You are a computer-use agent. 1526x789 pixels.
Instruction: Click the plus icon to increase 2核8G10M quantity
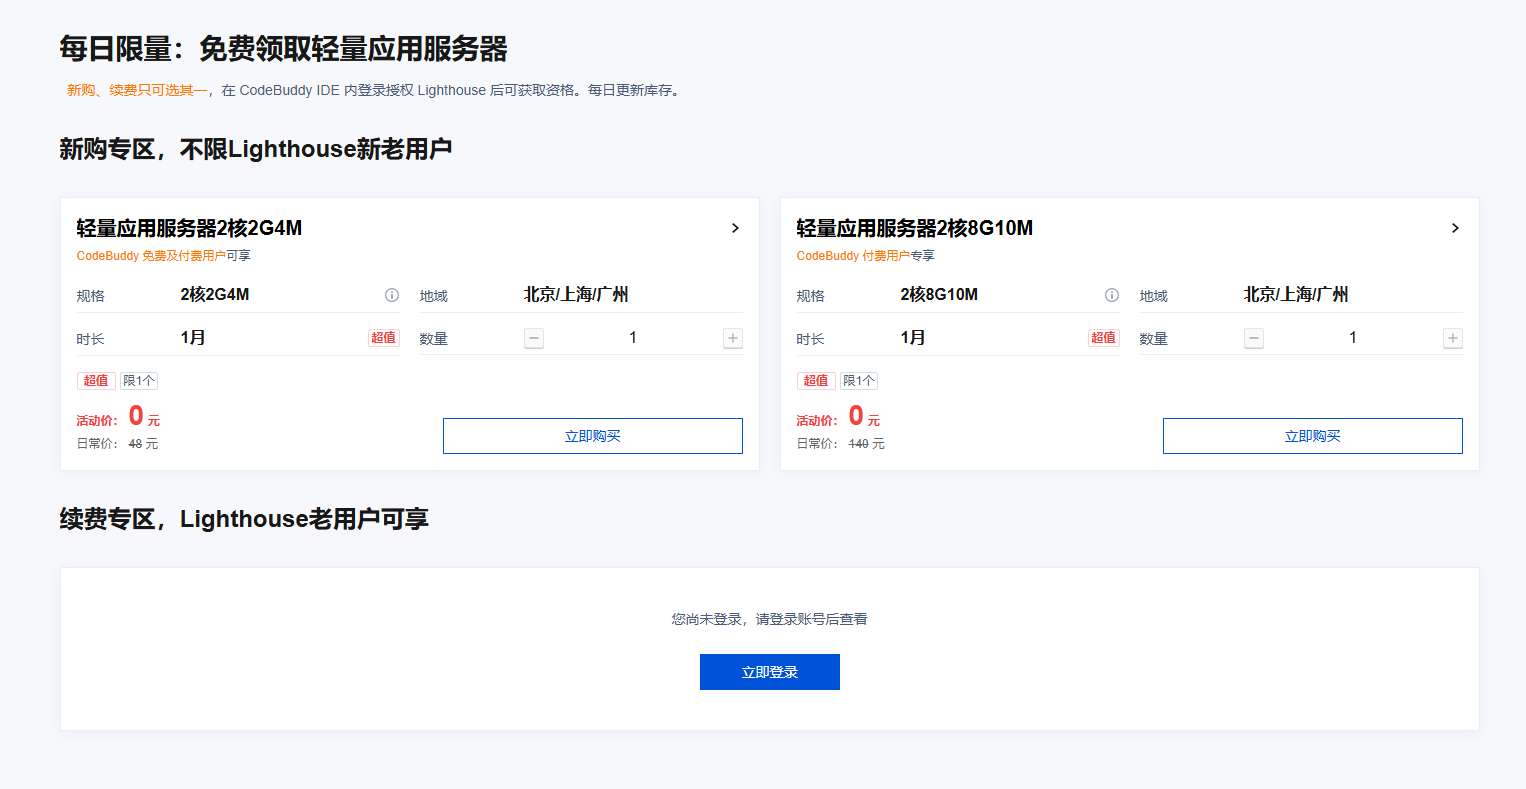coord(1452,338)
